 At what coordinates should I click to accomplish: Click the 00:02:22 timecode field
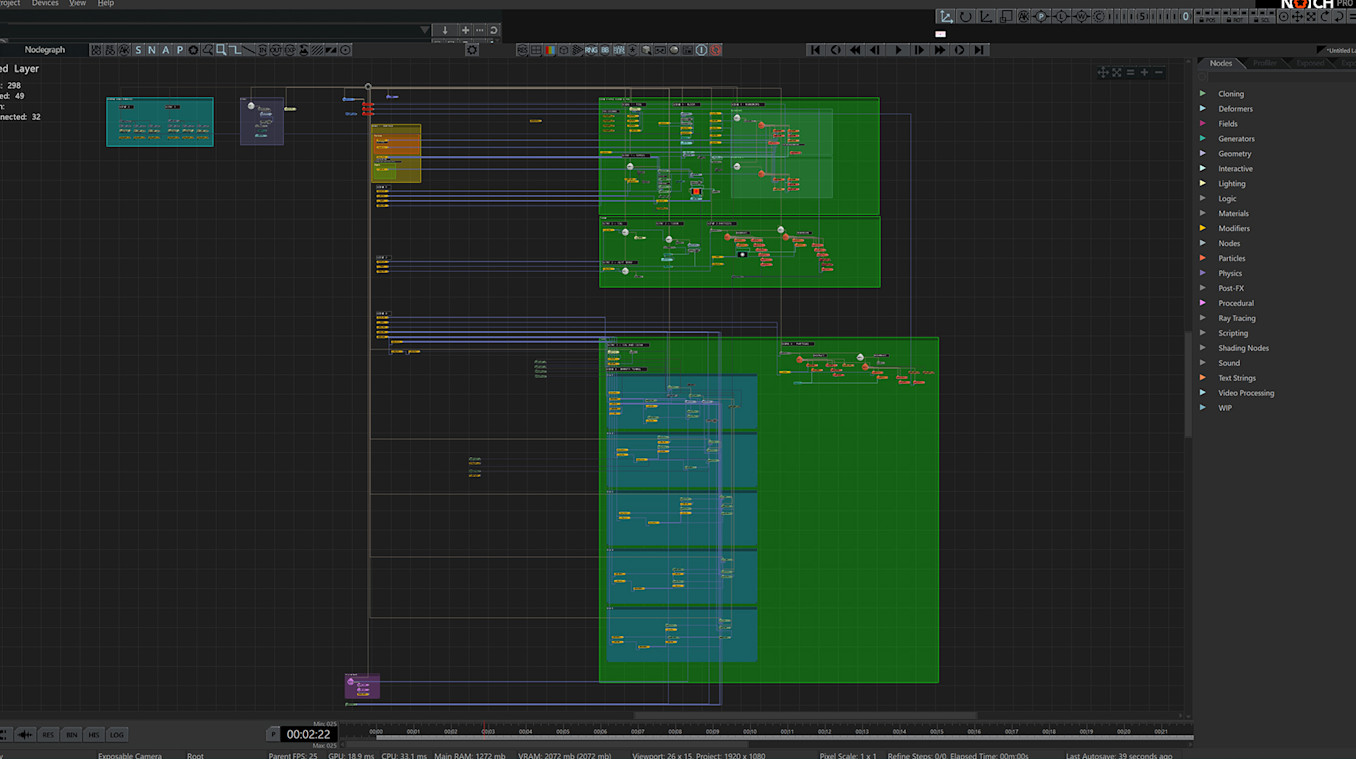pos(308,734)
